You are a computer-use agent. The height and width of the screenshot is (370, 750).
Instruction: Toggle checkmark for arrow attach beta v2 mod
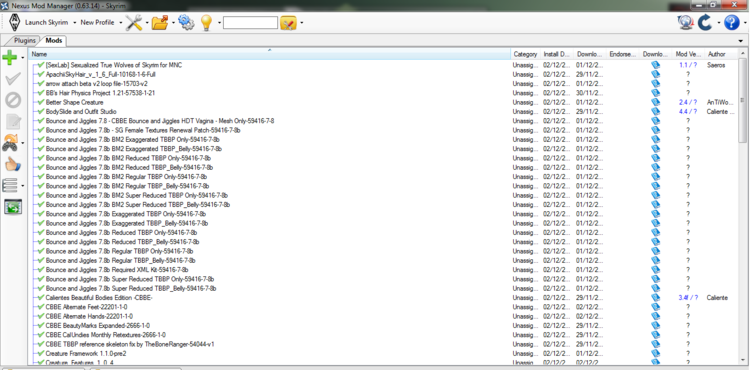pyautogui.click(x=41, y=83)
